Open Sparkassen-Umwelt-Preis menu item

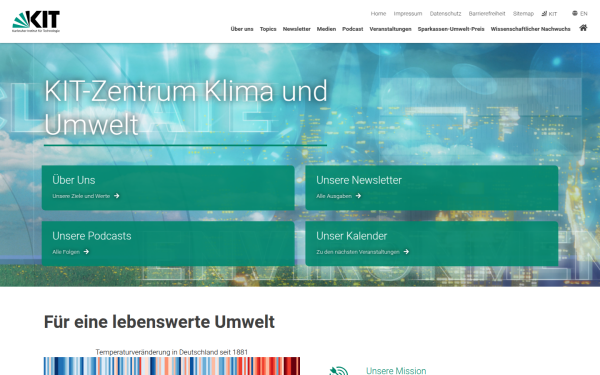coord(451,29)
